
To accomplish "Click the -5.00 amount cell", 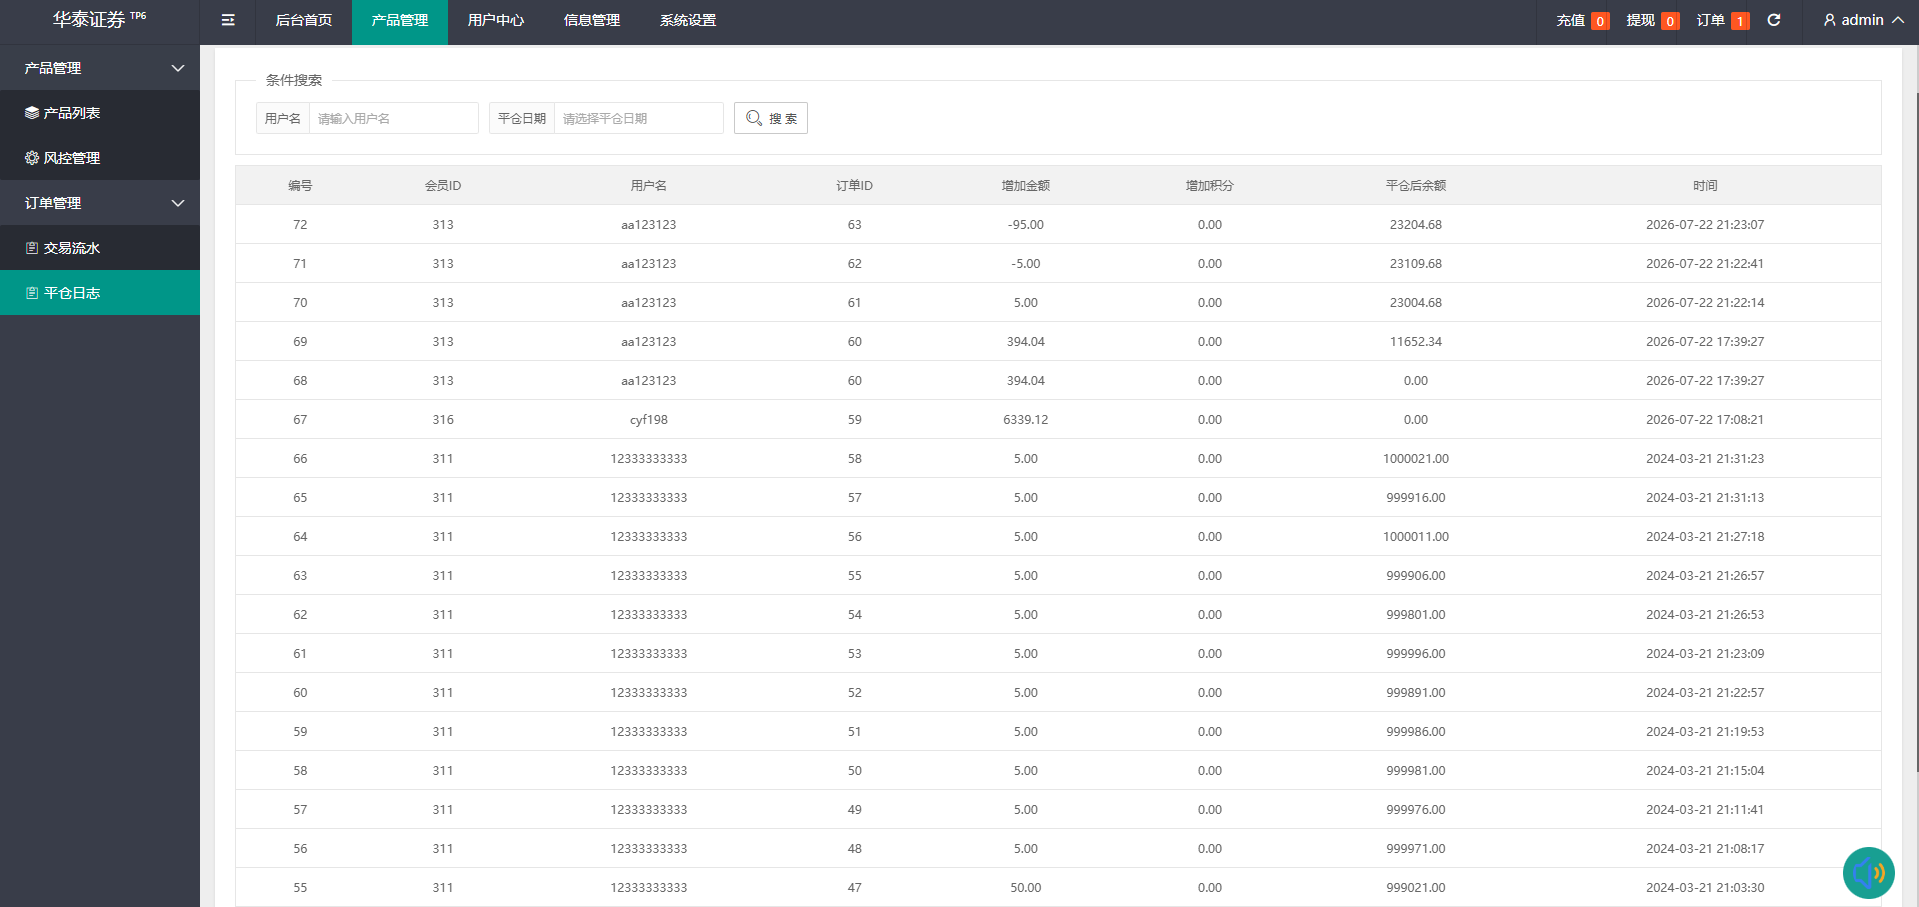I will (1026, 264).
